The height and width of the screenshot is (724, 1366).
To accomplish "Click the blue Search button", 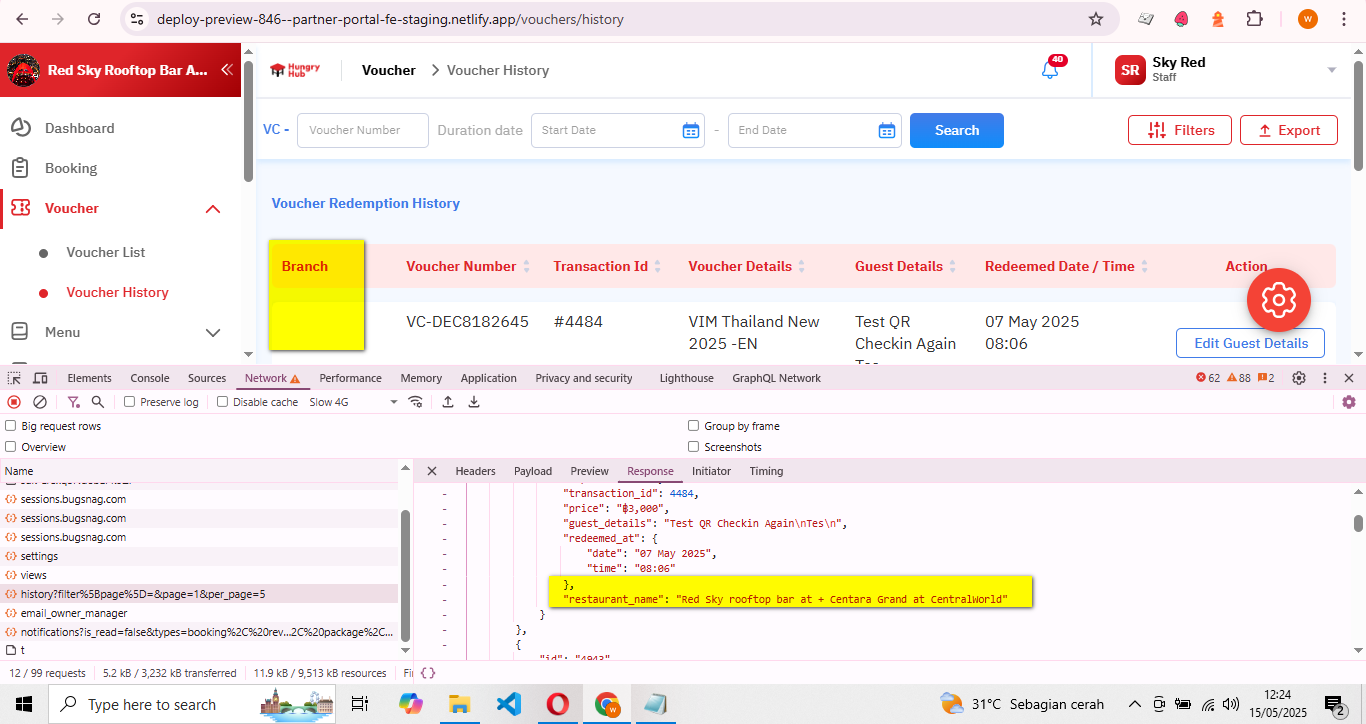I will click(956, 130).
